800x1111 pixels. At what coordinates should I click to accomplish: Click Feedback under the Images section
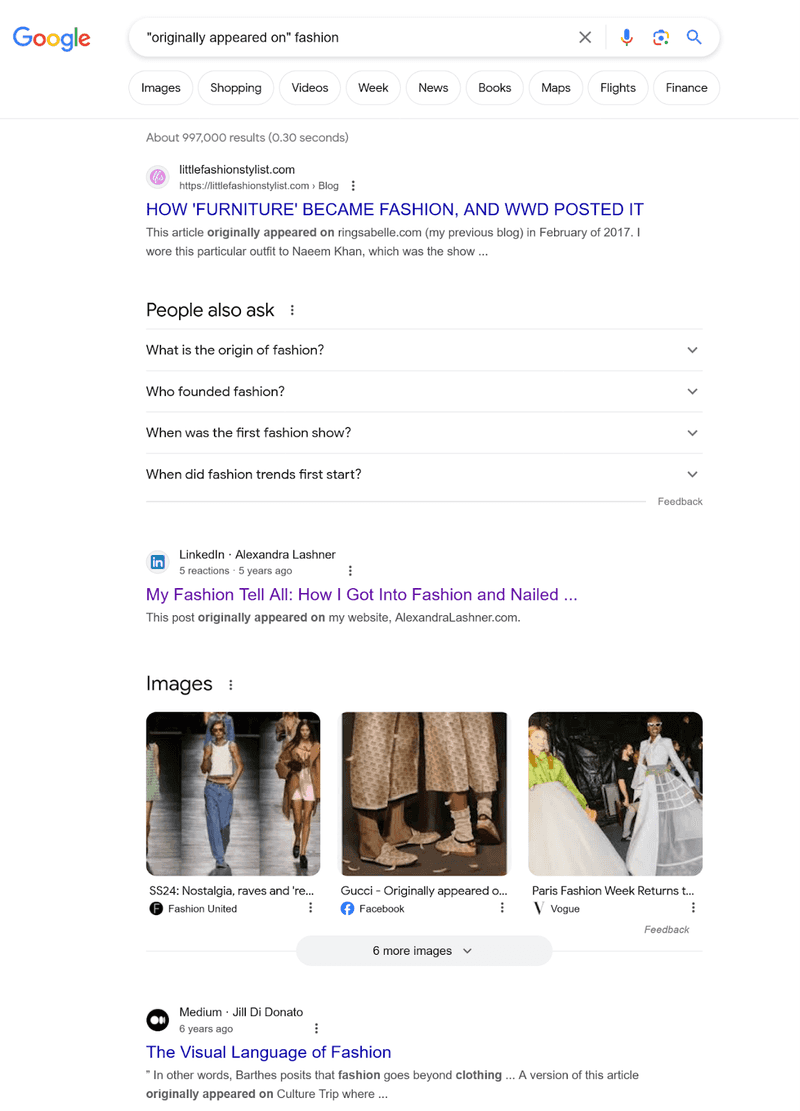pyautogui.click(x=666, y=930)
